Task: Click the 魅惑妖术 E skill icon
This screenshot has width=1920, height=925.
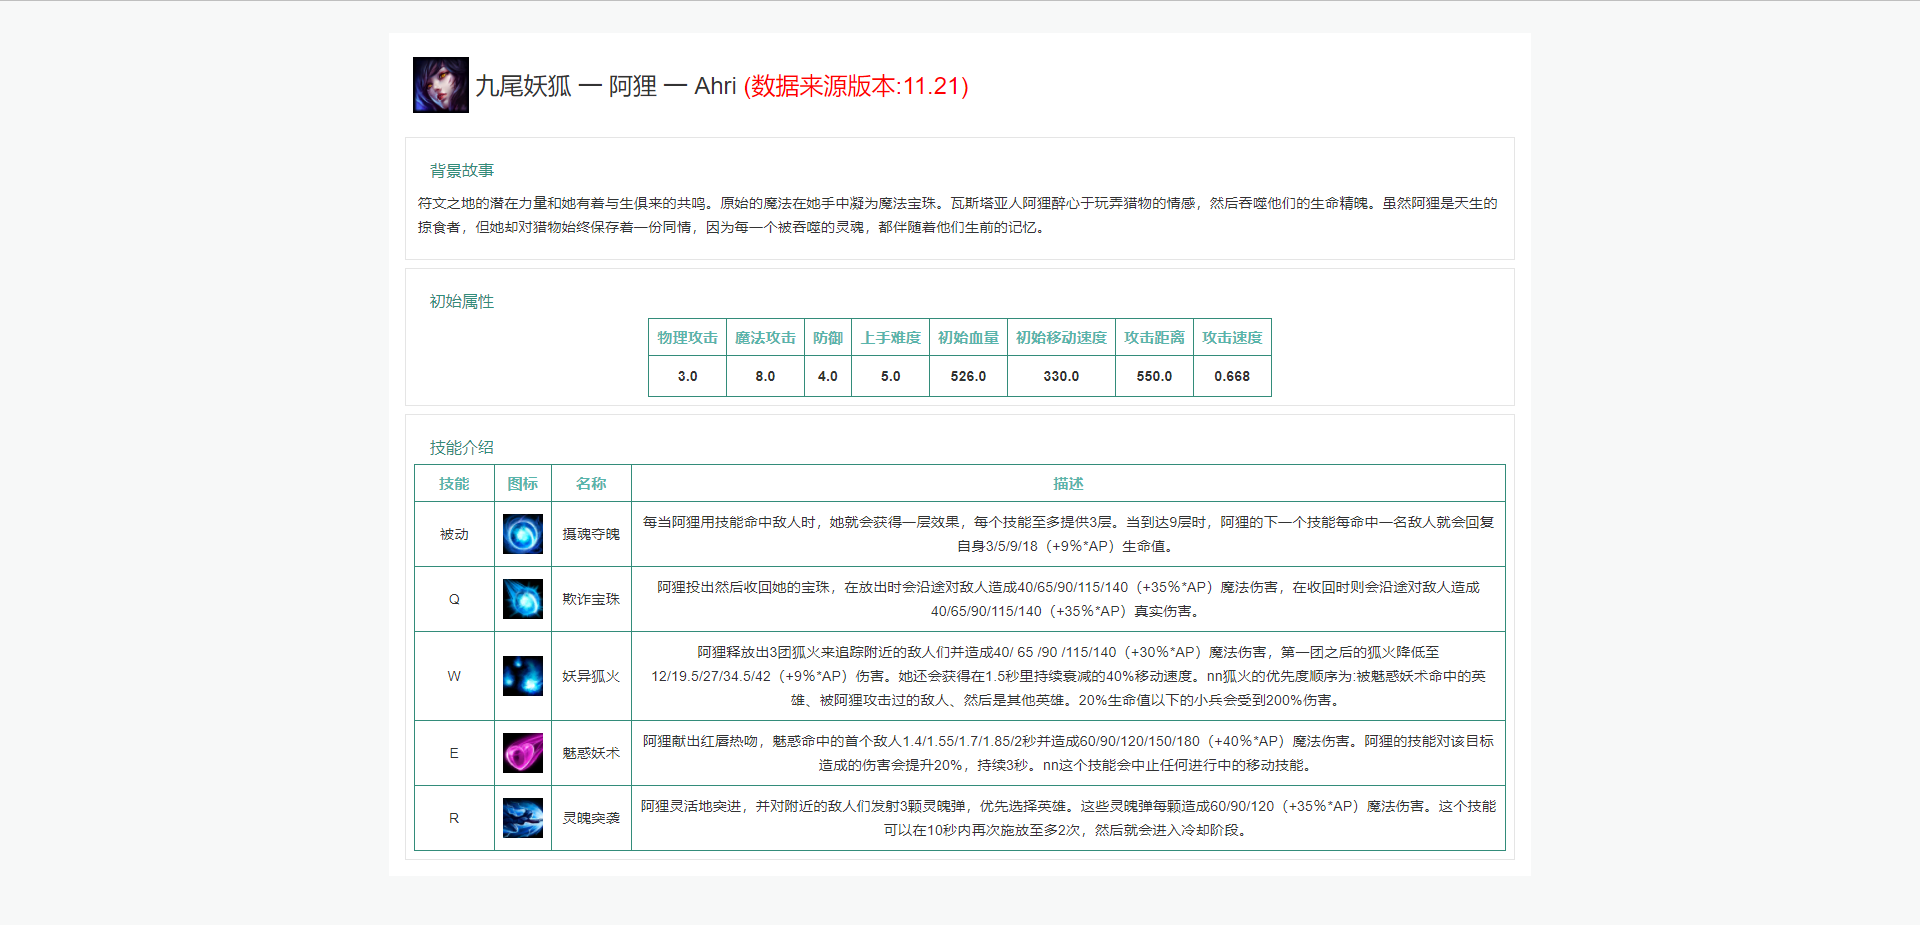Action: click(x=523, y=753)
